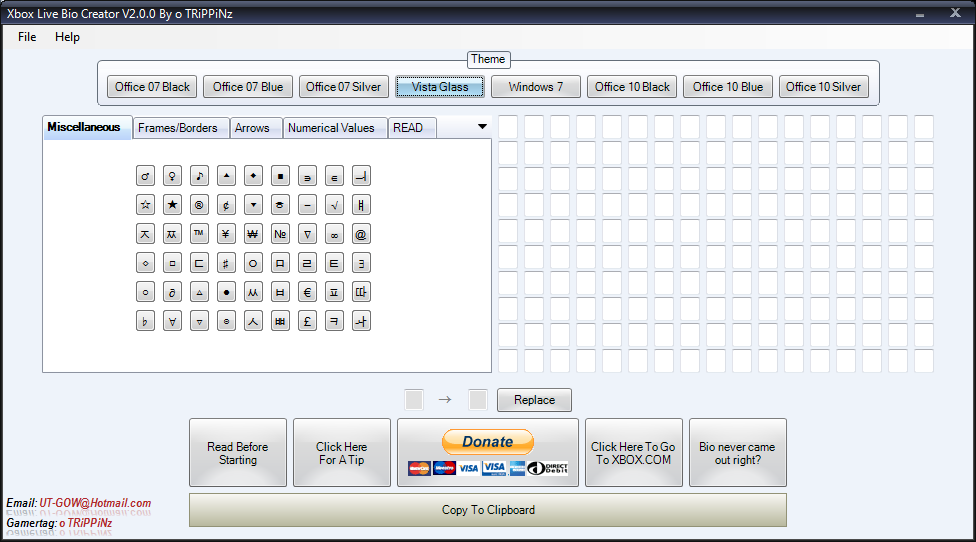Viewport: 976px width, 542px height.
Task: Click Here To Go To XBOX.COM
Action: click(634, 452)
